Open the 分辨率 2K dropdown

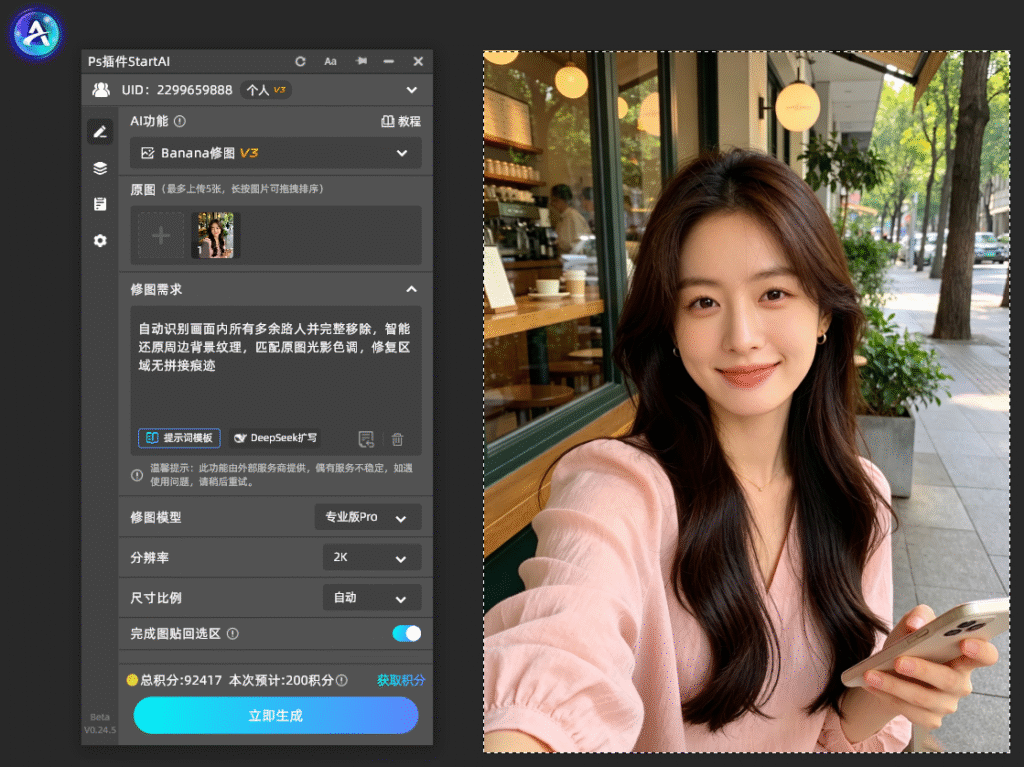372,557
